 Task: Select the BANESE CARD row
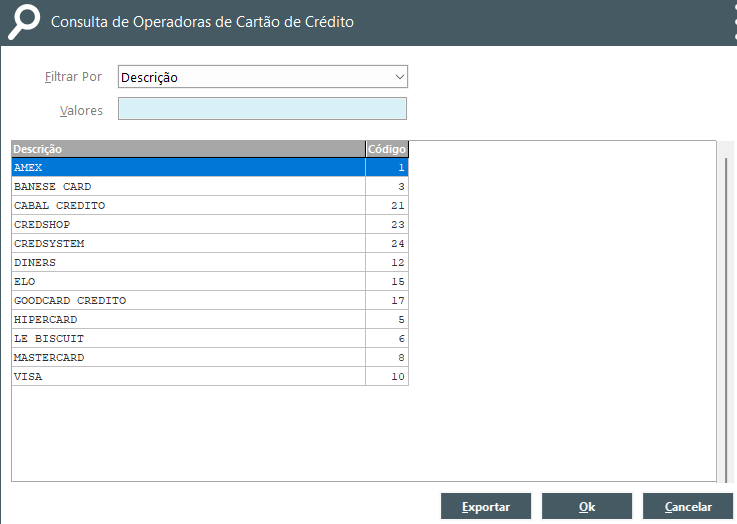pyautogui.click(x=210, y=187)
